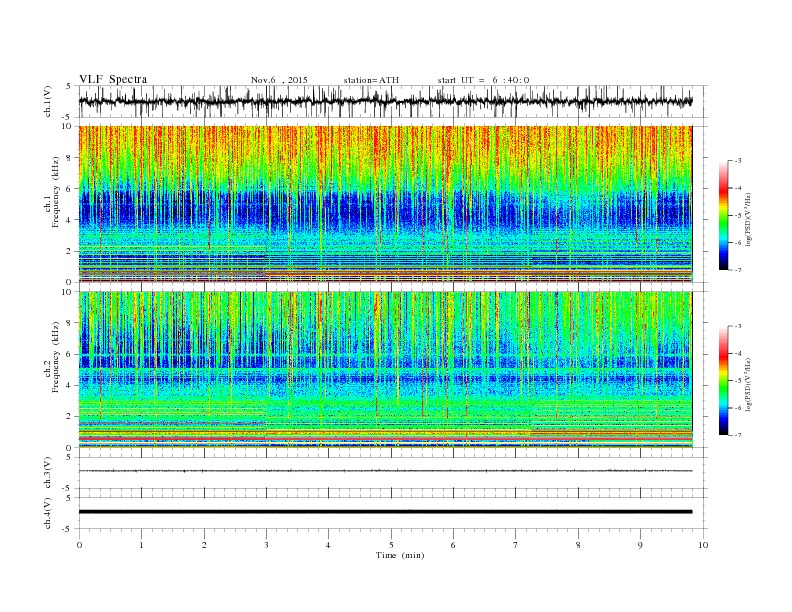The height and width of the screenshot is (612, 792).
Task: Click the time axis tick label "7"
Action: (516, 545)
